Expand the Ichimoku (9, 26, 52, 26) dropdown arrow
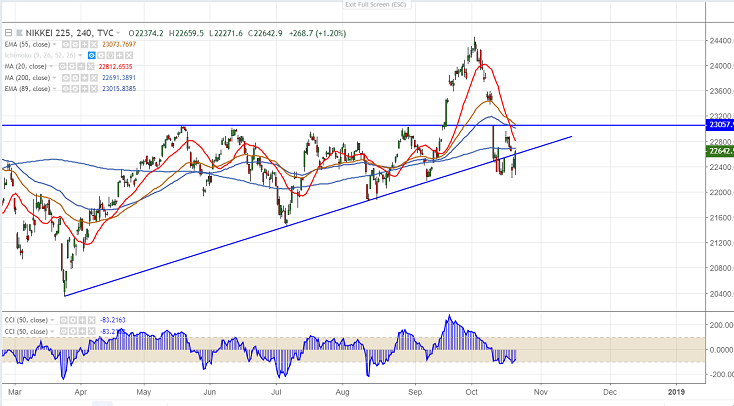This screenshot has width=734, height=406. [x=80, y=55]
